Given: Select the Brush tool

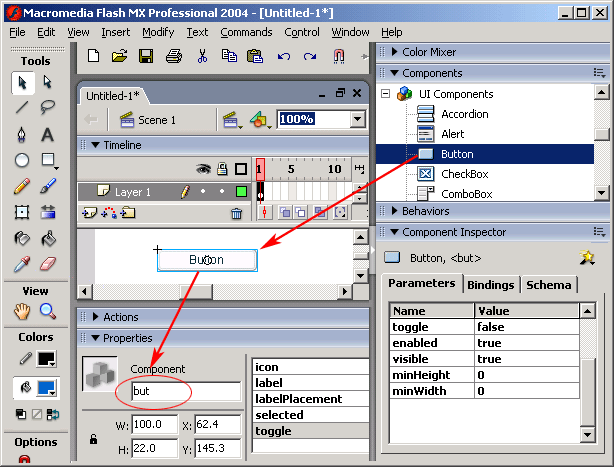Looking at the screenshot, I should click(48, 186).
